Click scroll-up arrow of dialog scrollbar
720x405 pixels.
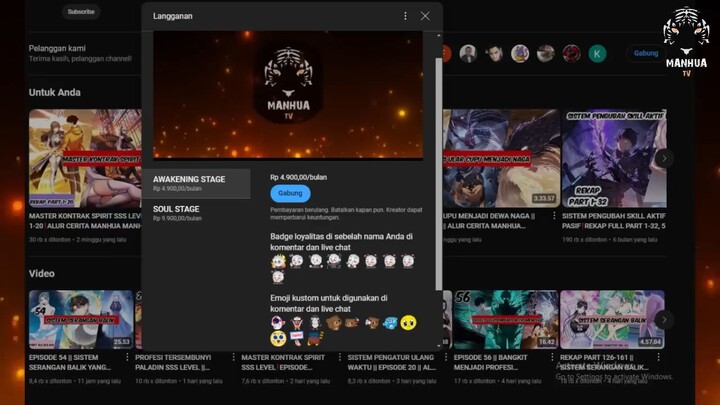(x=439, y=35)
